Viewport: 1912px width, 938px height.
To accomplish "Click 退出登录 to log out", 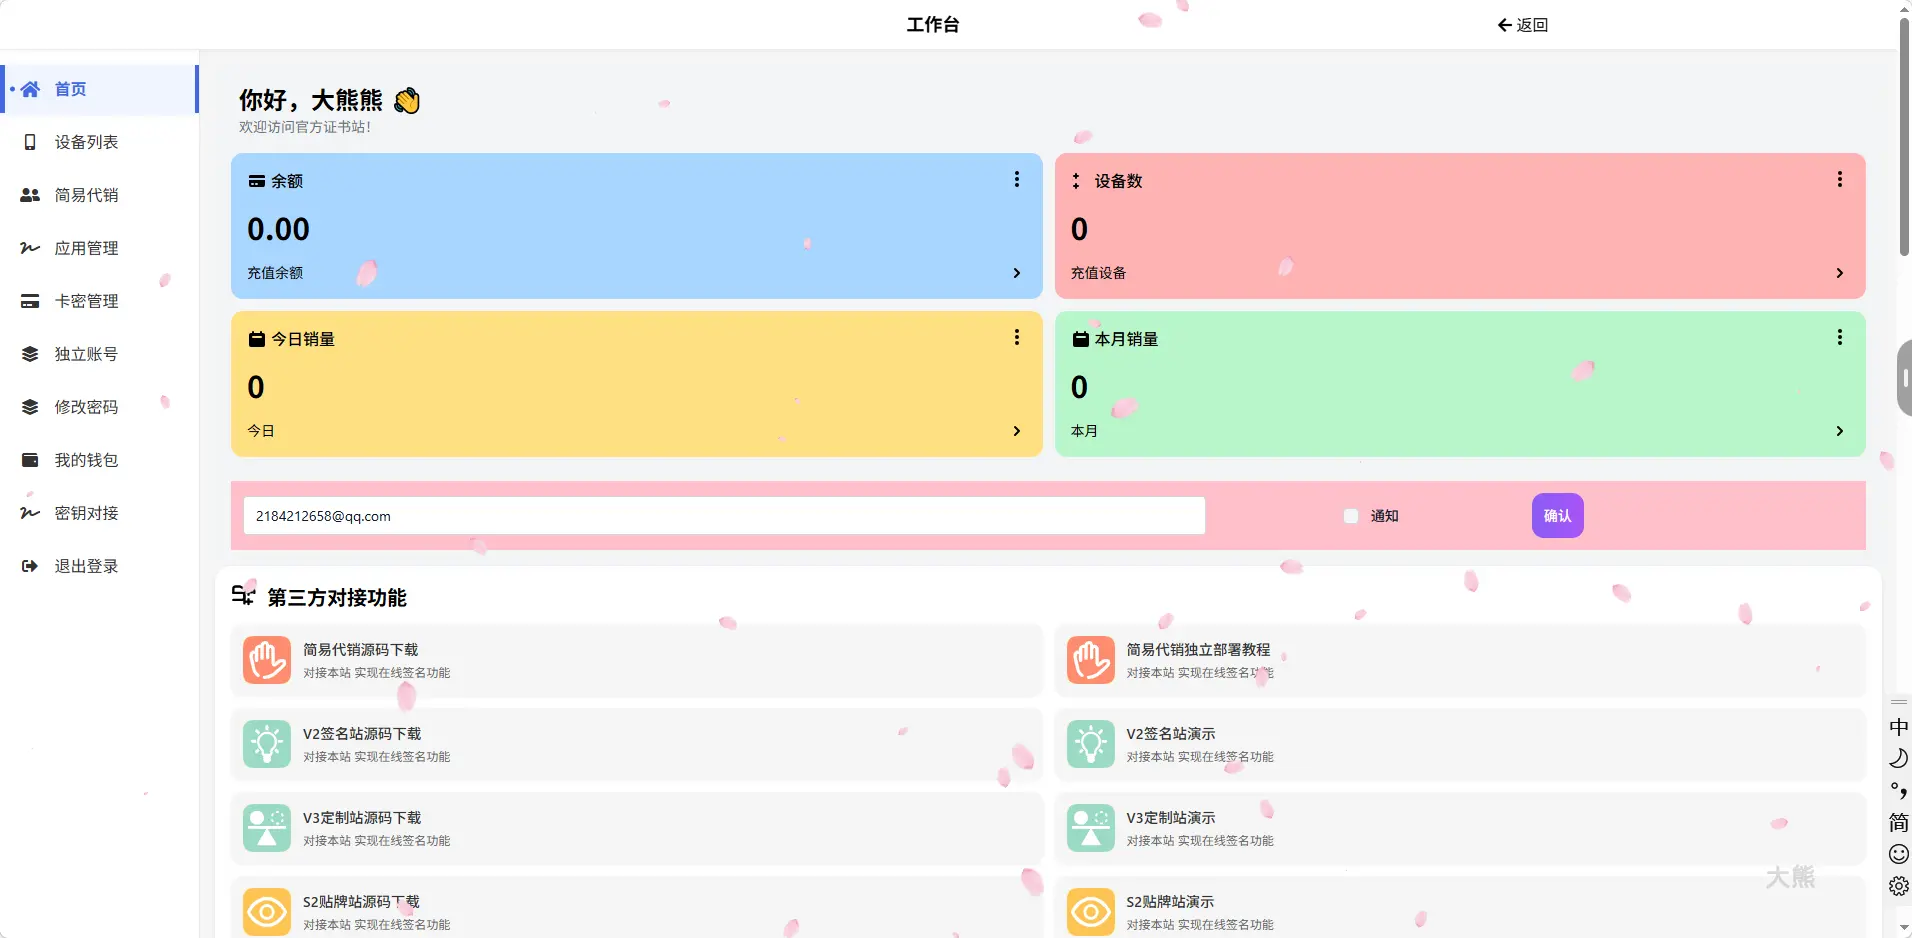I will (x=86, y=566).
